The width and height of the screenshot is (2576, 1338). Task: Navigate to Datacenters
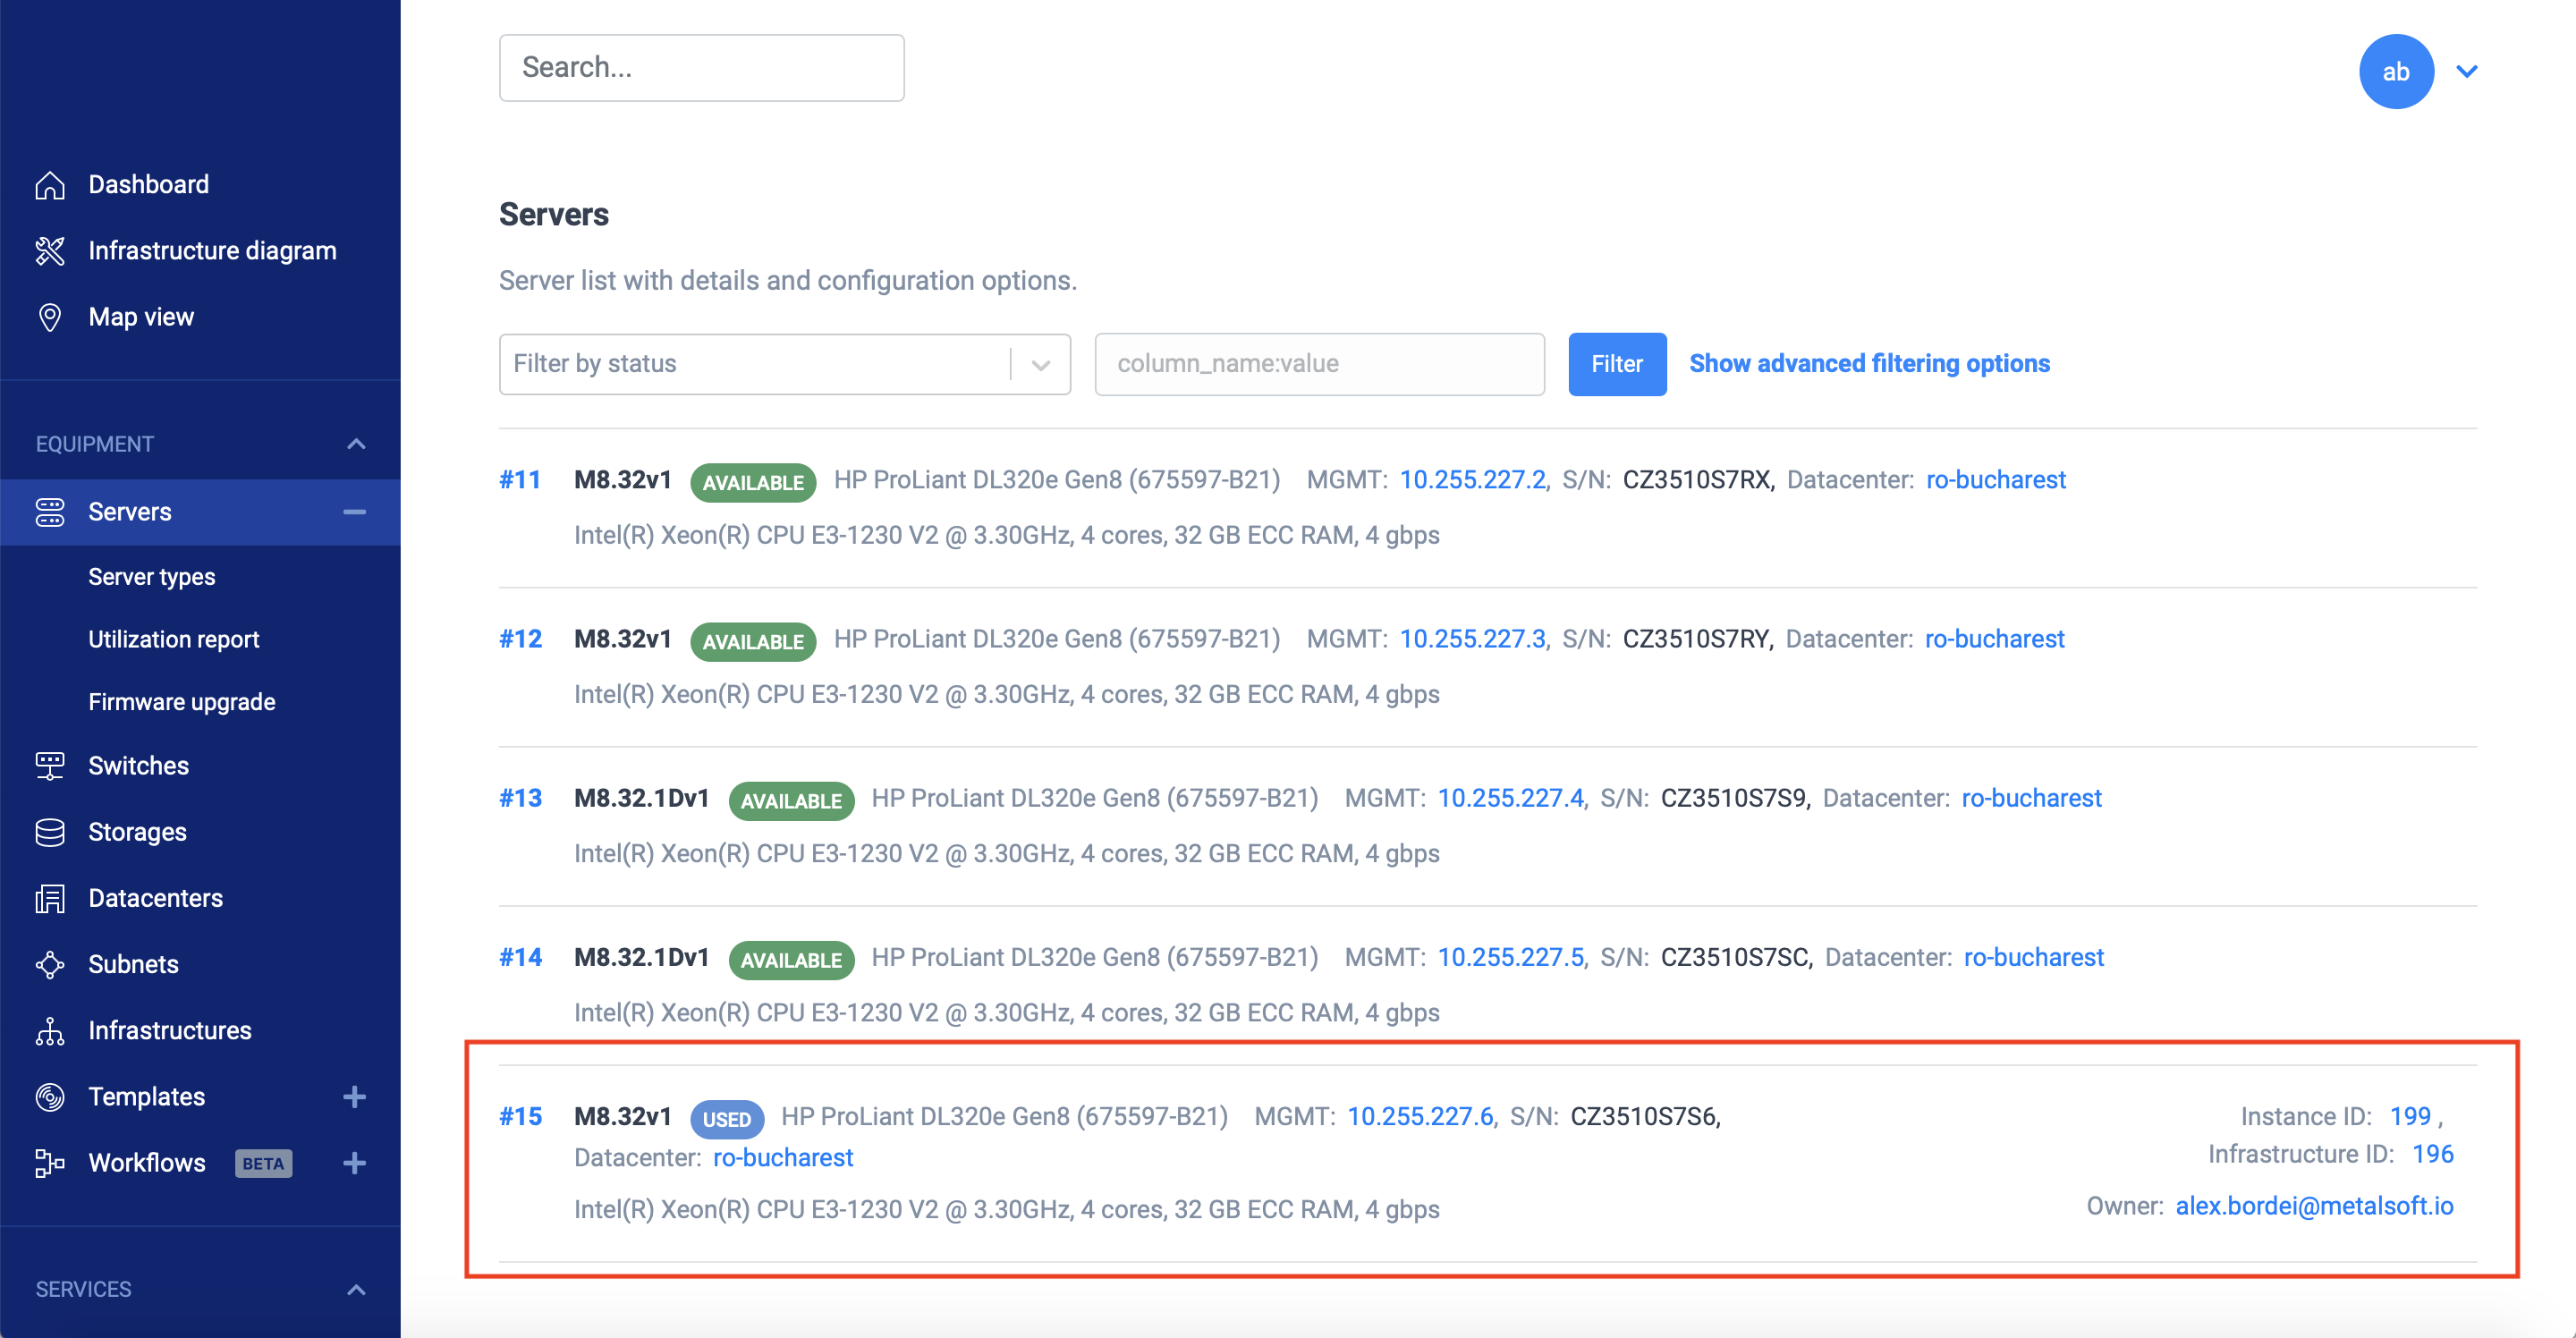155,898
